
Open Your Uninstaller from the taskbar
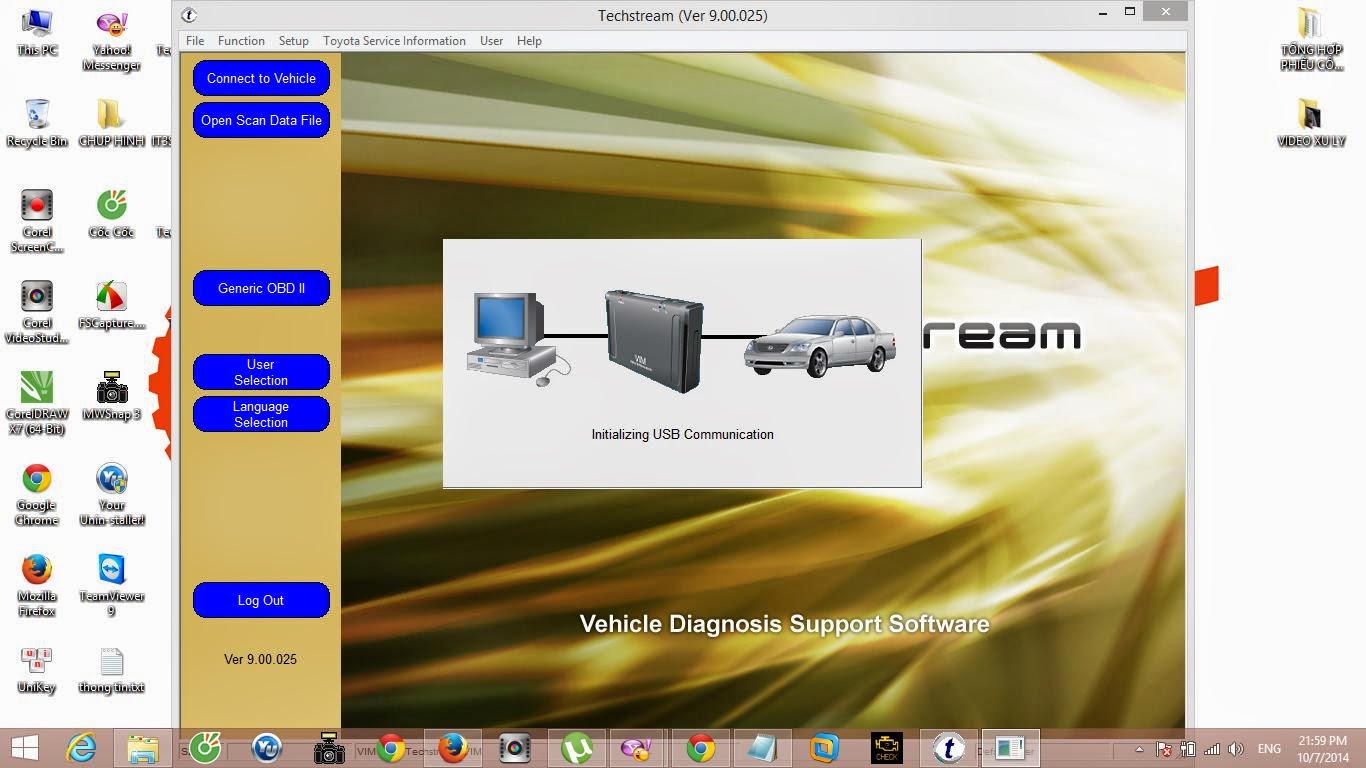[x=267, y=748]
